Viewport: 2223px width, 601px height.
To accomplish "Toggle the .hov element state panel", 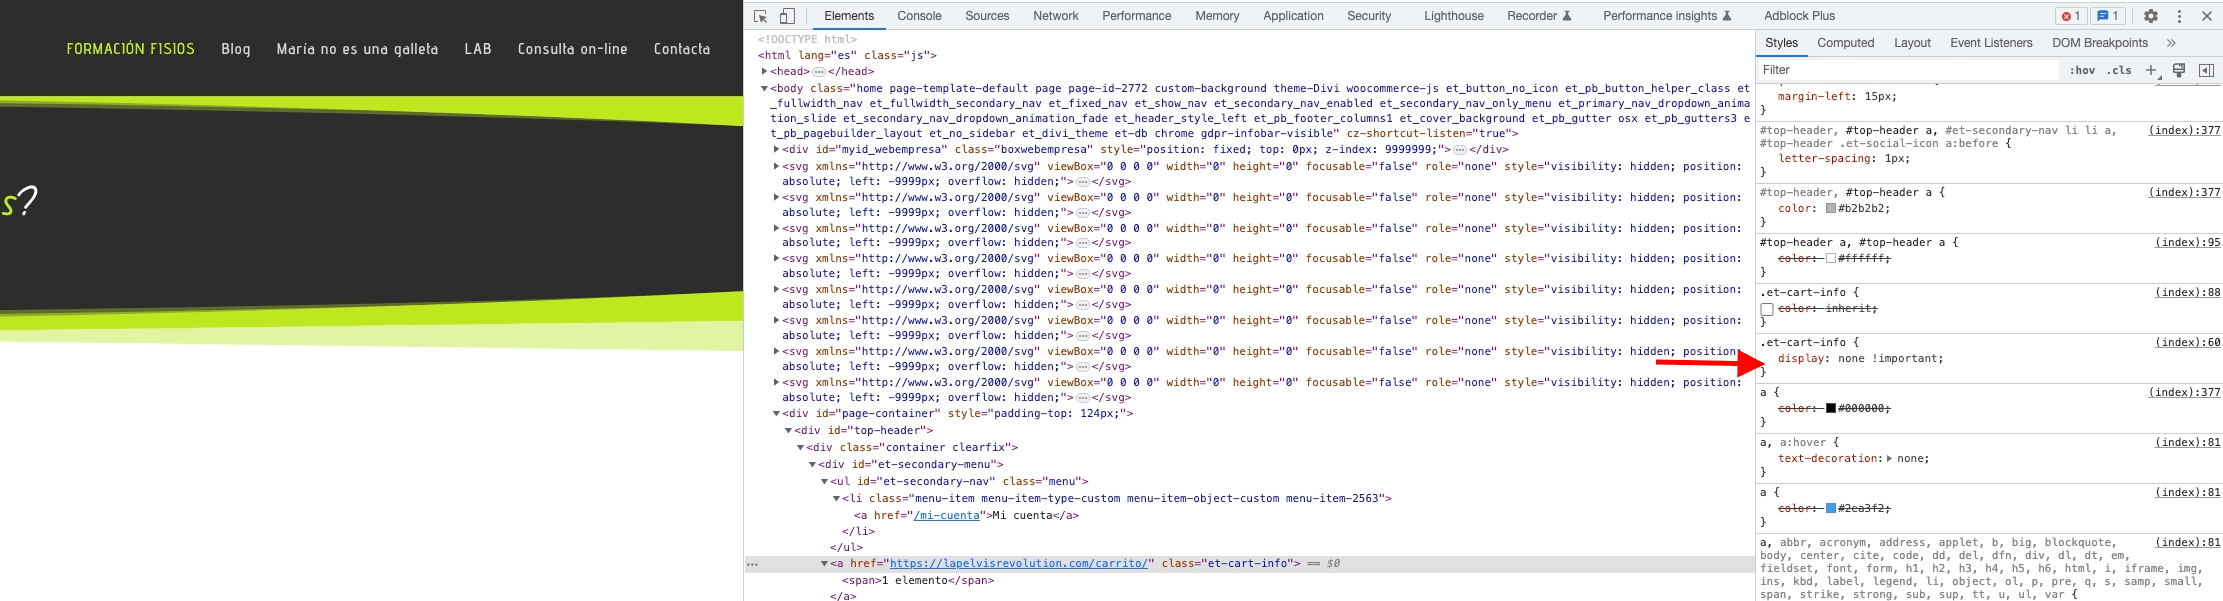I will (x=2083, y=70).
